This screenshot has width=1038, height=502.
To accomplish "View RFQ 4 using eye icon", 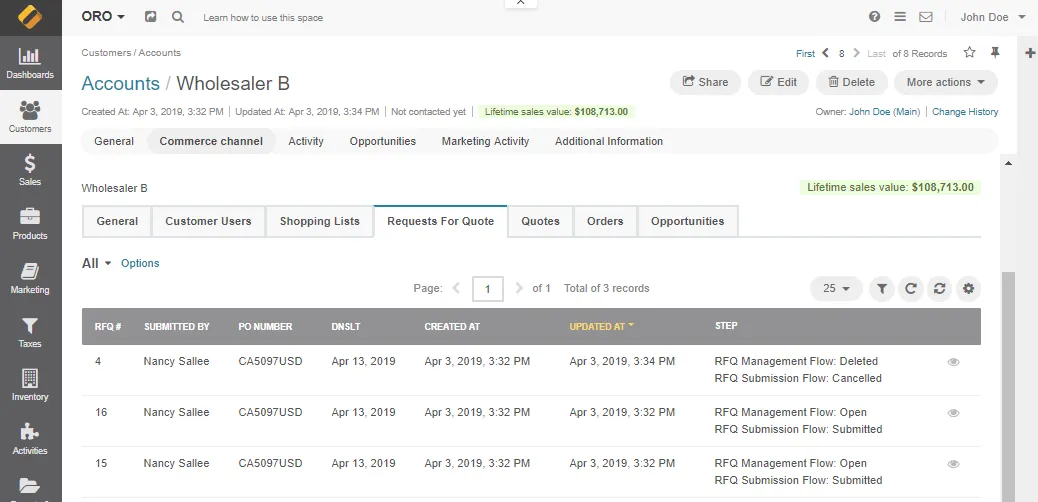I will tap(953, 362).
